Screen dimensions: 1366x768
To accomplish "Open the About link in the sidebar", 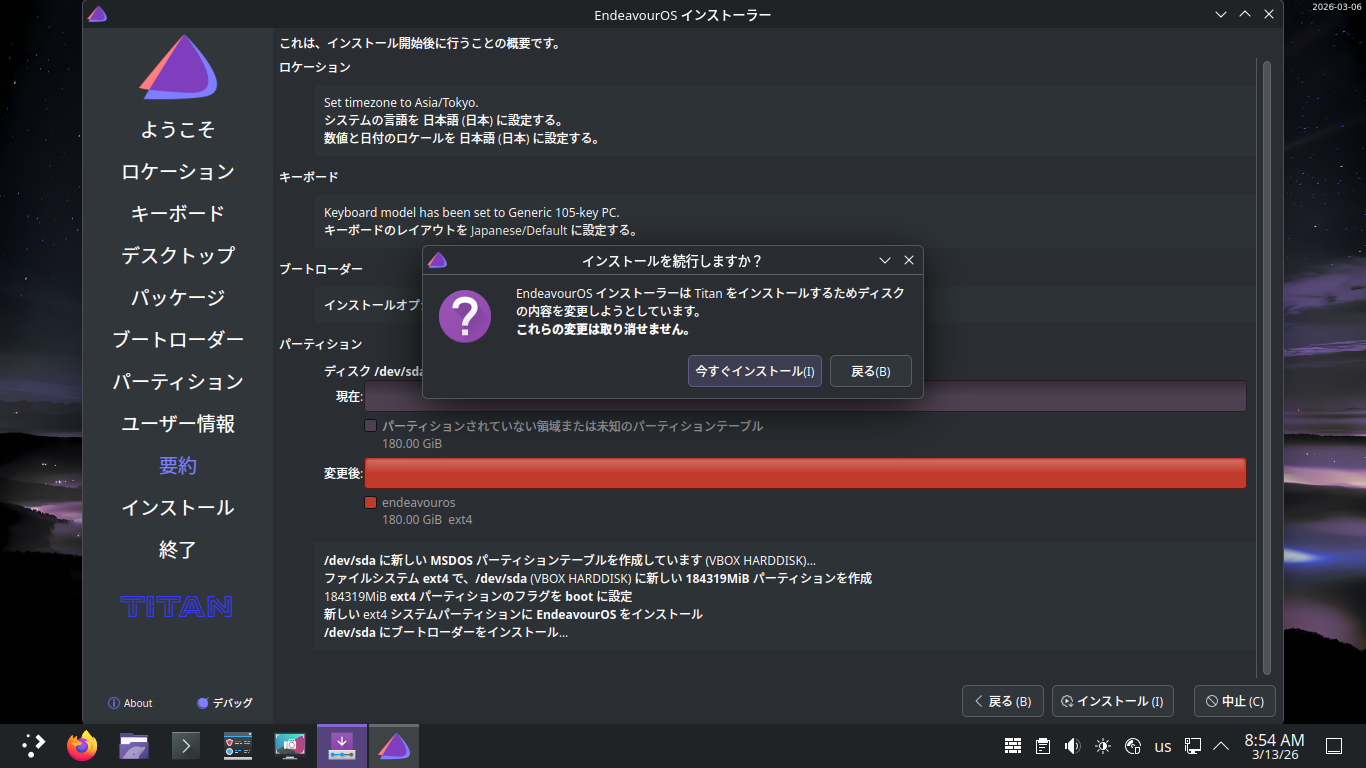I will coord(130,703).
